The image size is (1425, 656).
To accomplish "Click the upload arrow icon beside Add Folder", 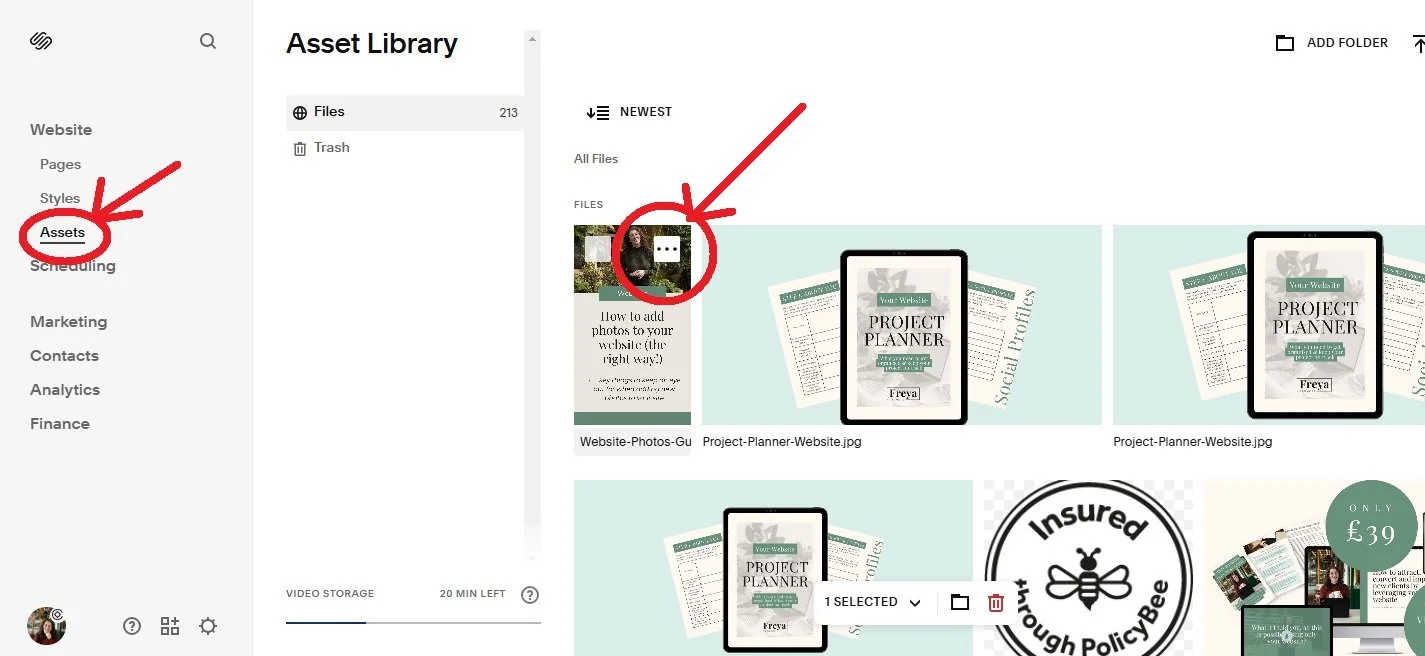I will (x=1418, y=43).
